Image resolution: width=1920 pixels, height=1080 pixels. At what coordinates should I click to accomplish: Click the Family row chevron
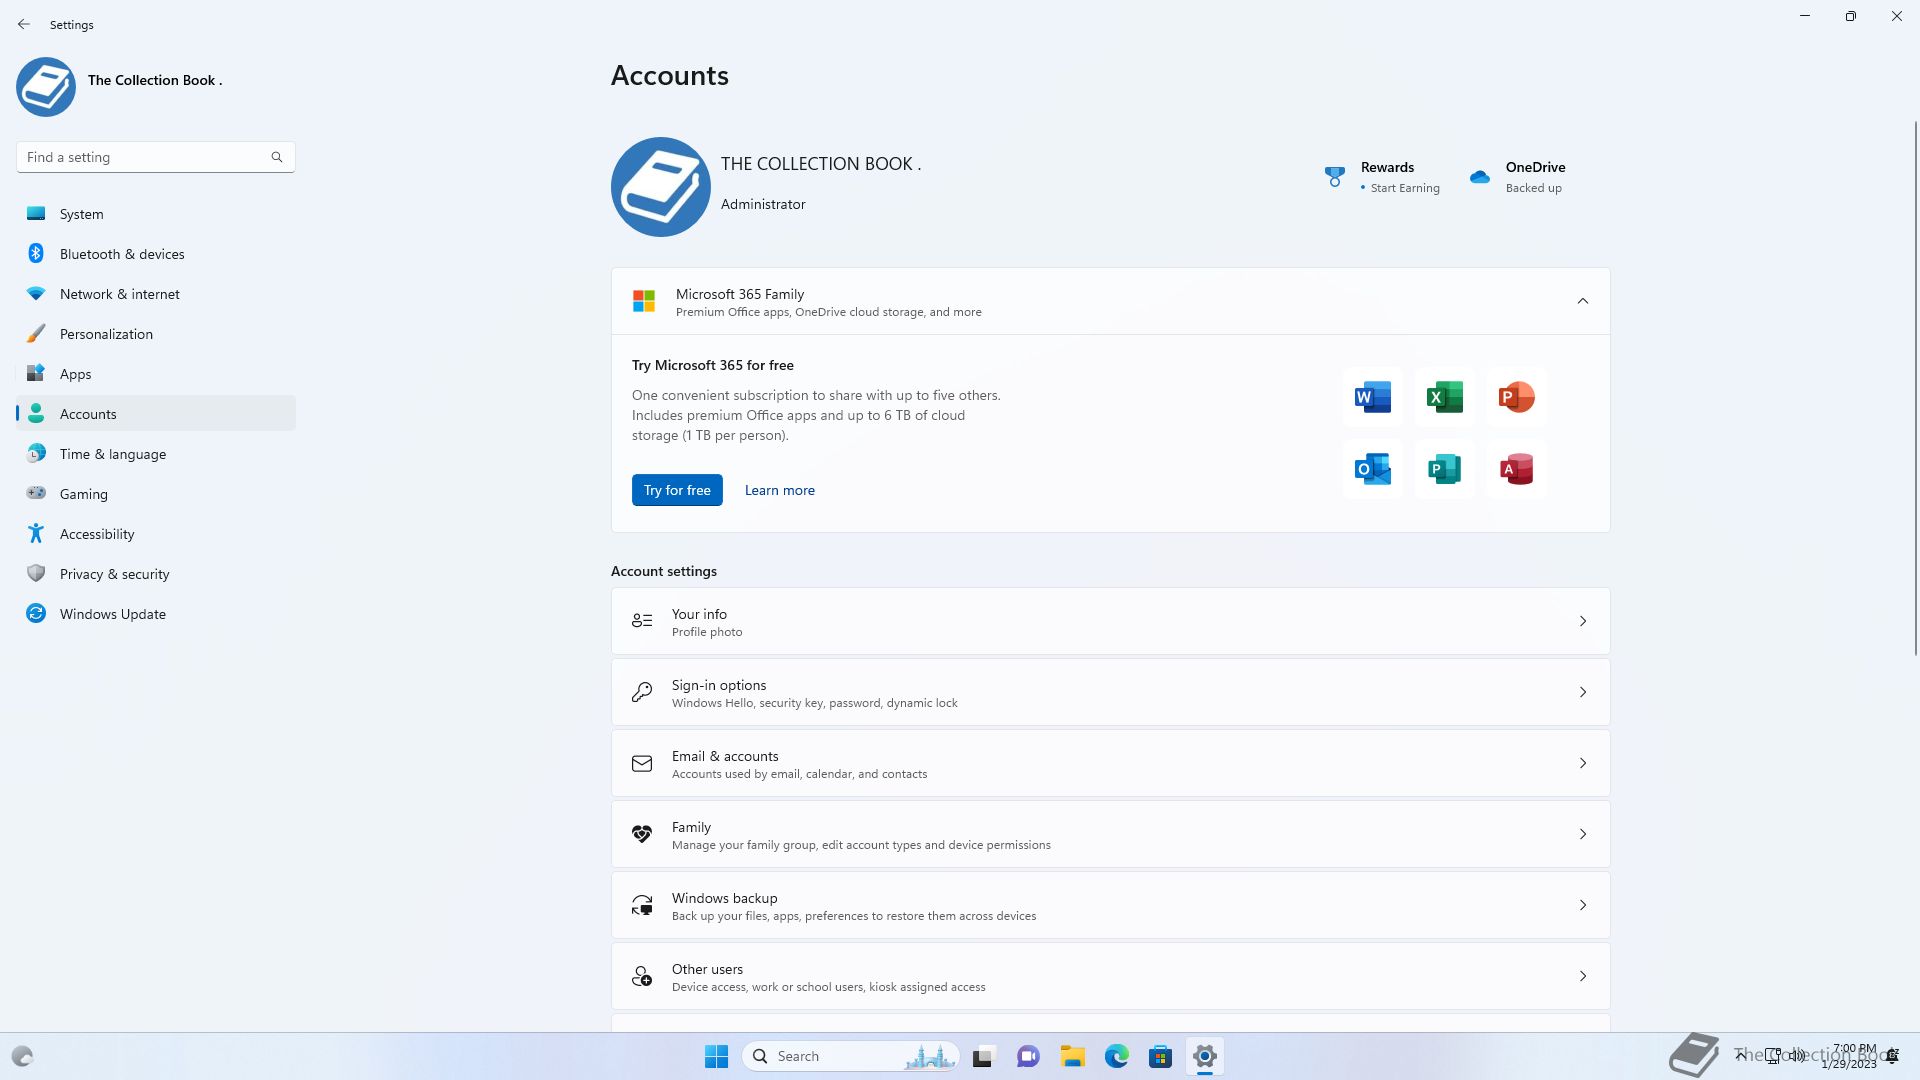(1583, 834)
